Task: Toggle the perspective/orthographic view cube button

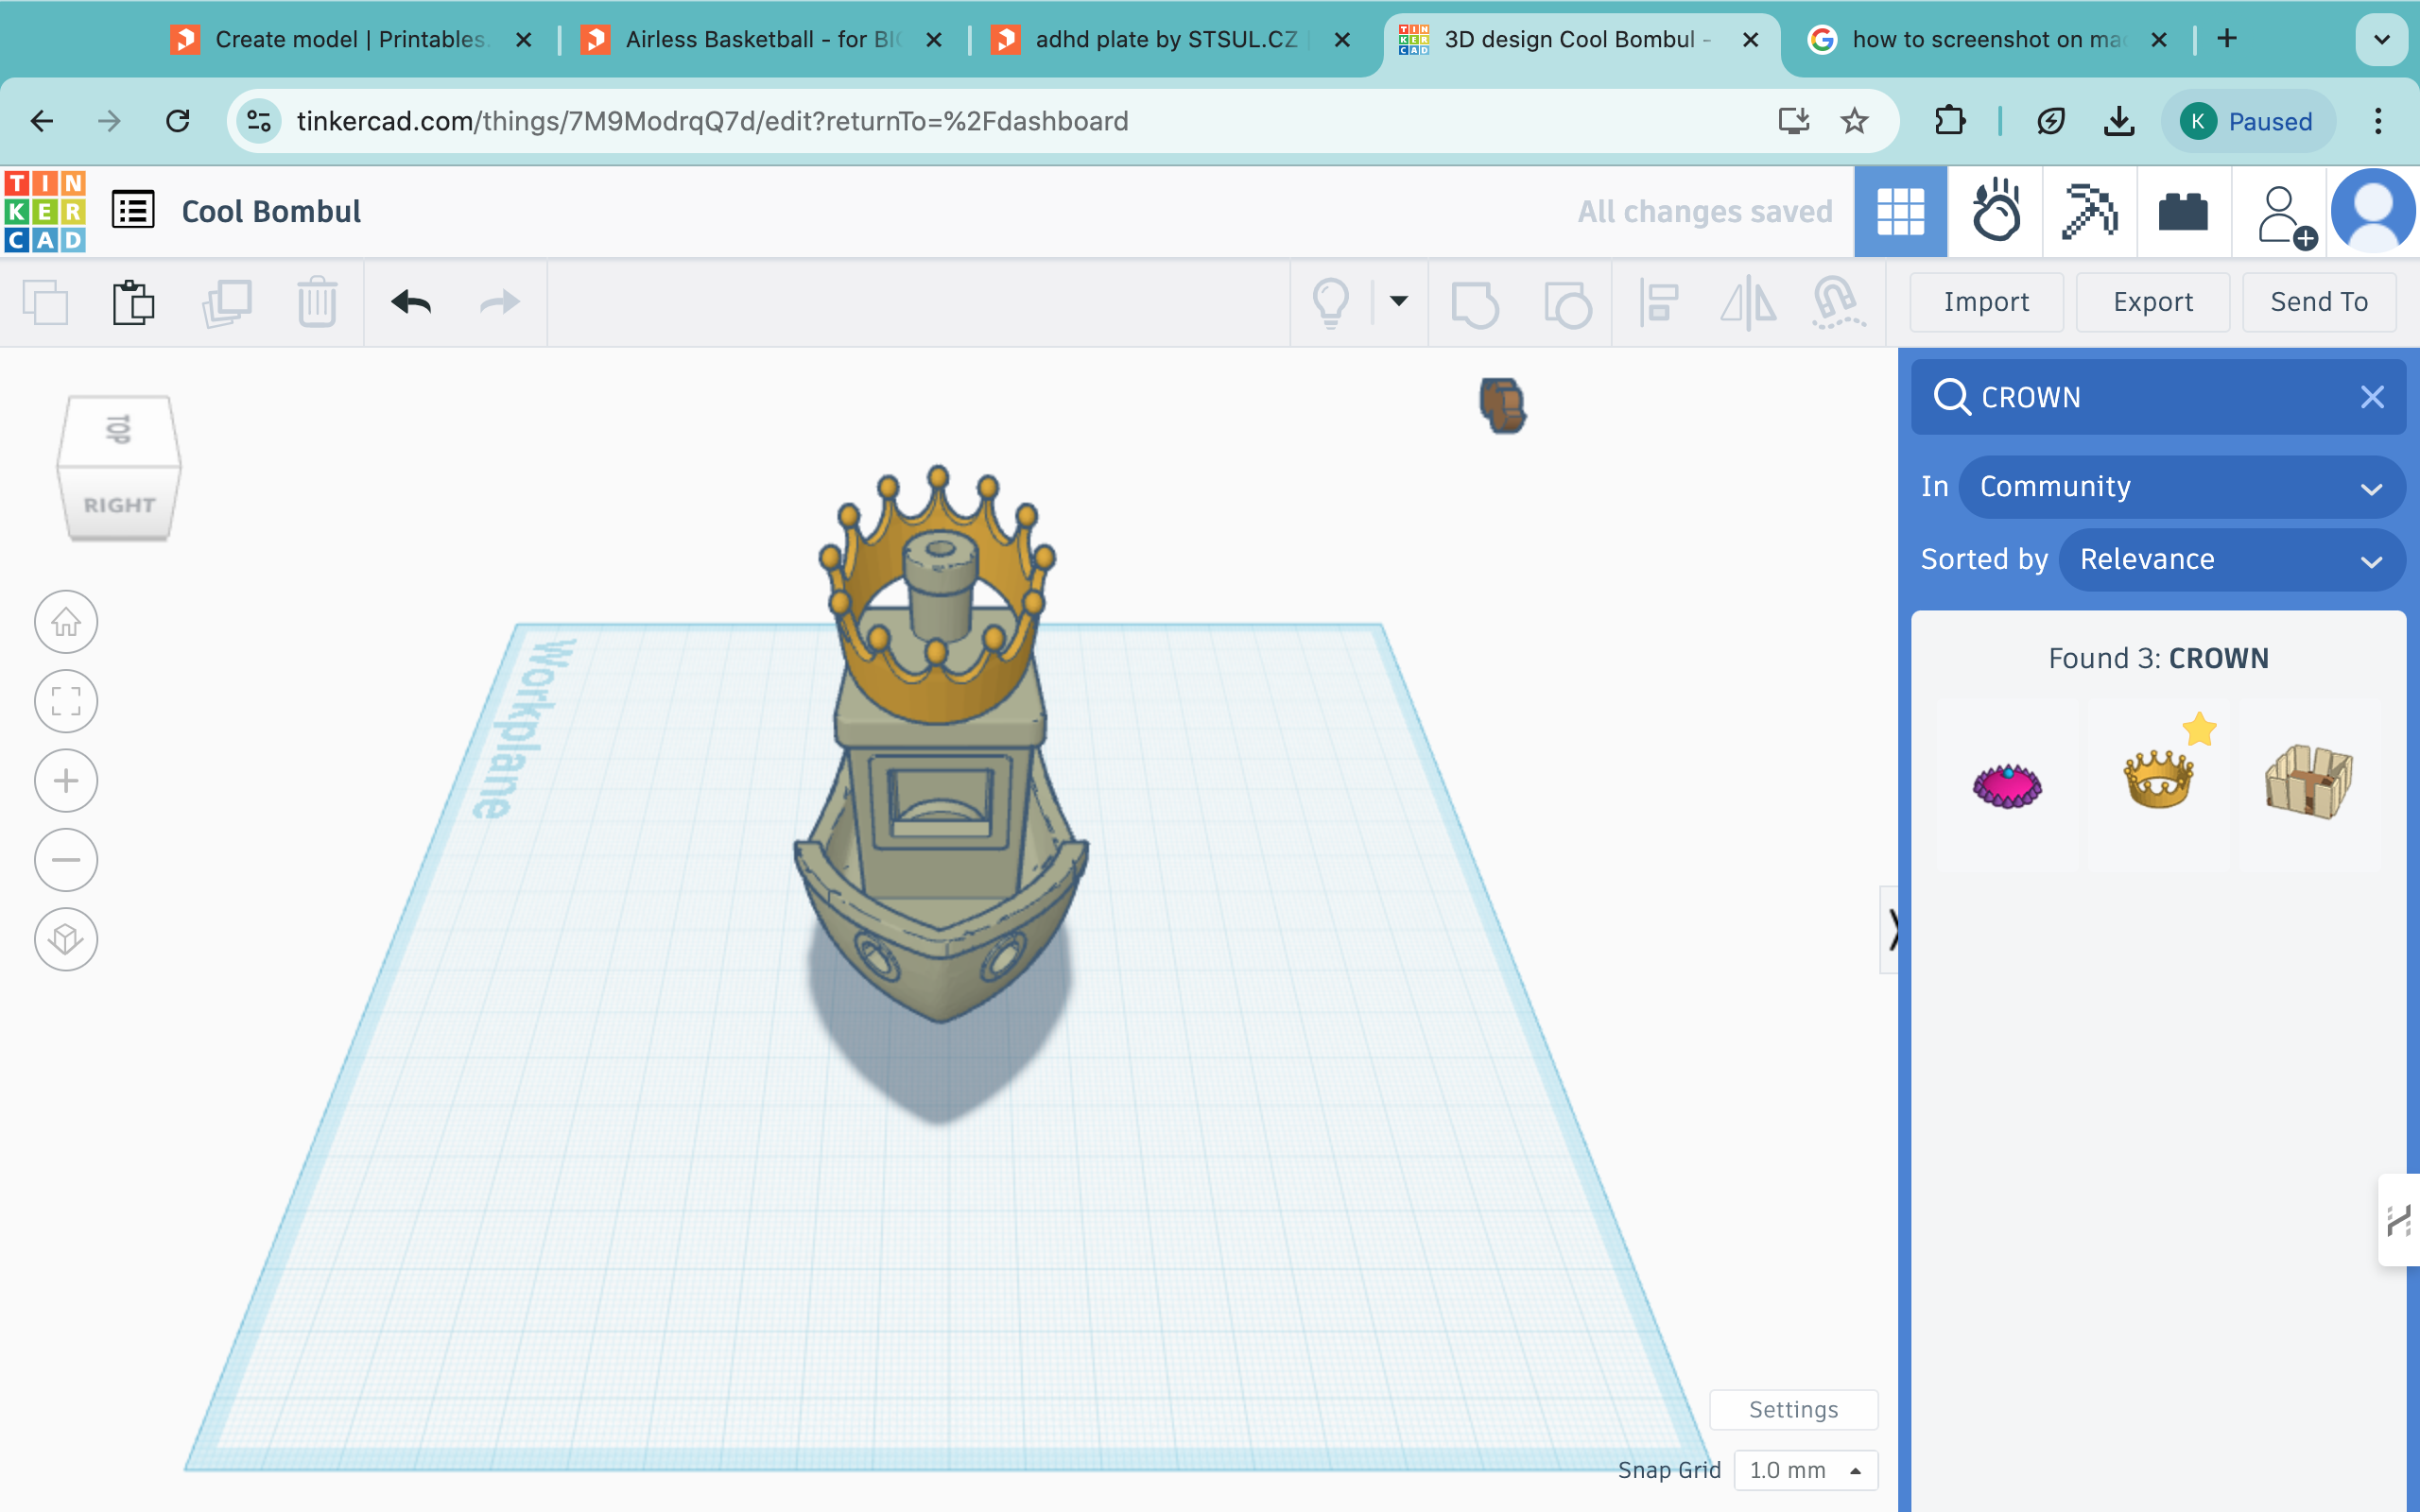Action: pos(66,939)
